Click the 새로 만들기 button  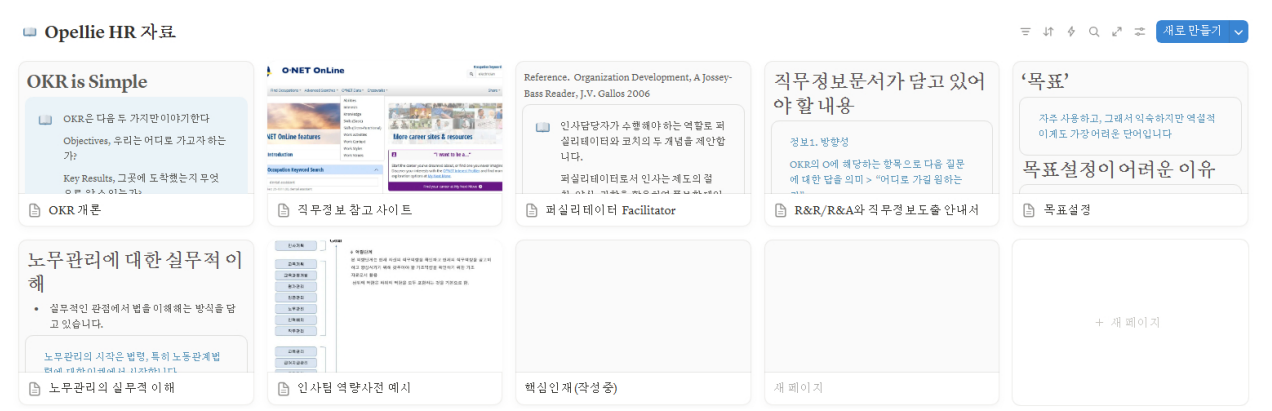[x=1192, y=32]
